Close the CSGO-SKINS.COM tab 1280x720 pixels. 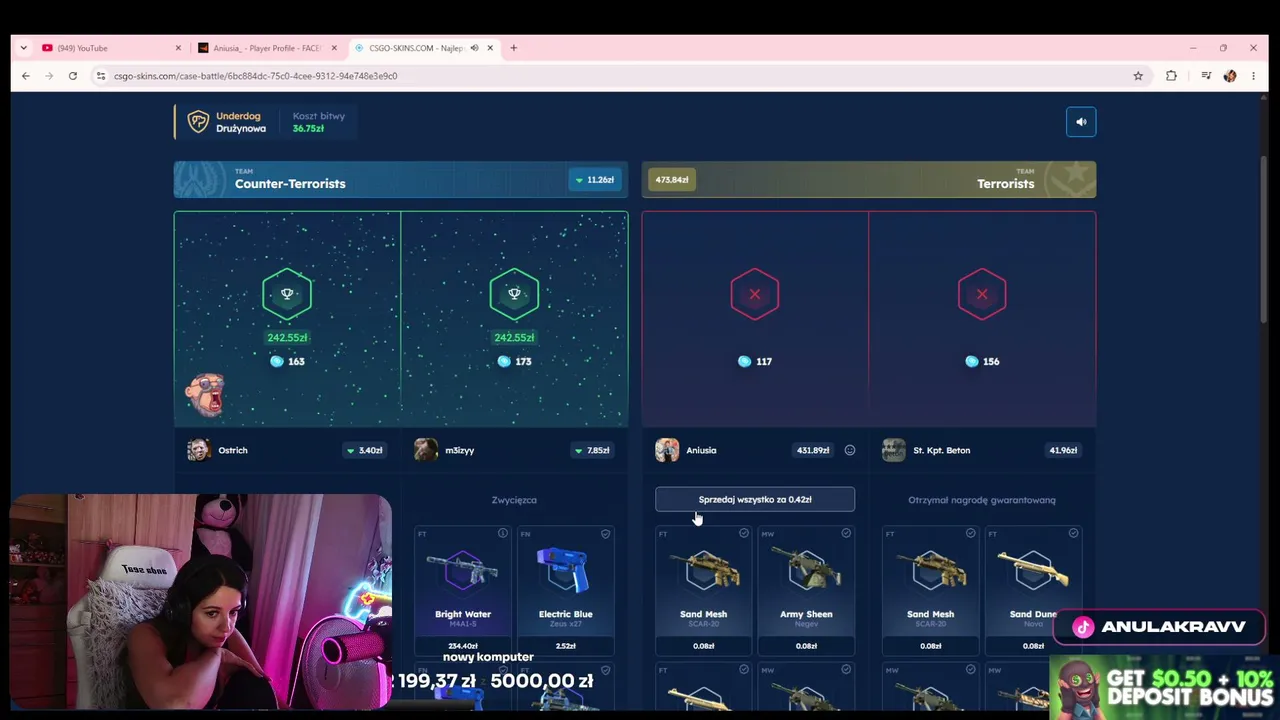pos(490,48)
